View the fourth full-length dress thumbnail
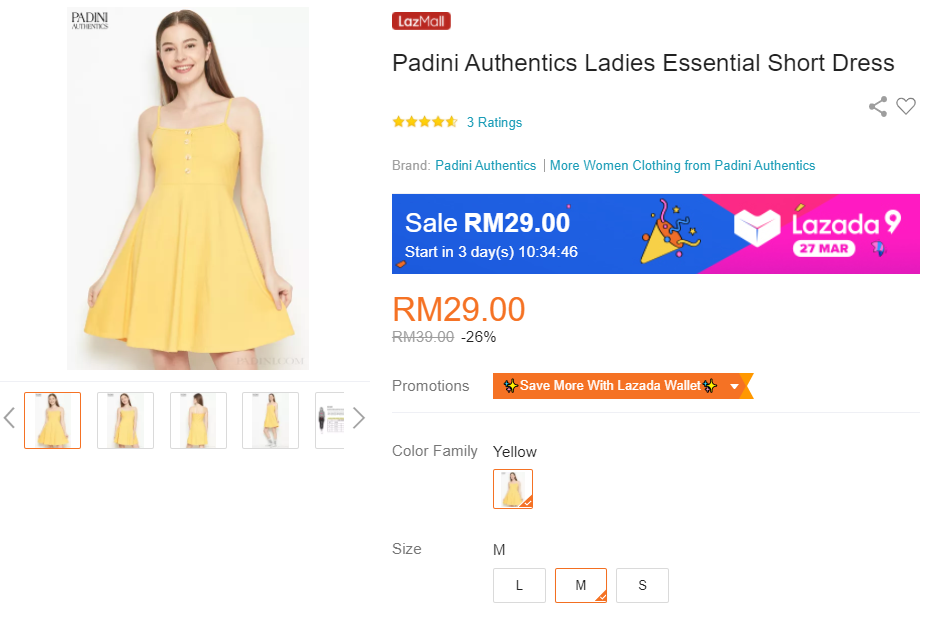 click(270, 420)
